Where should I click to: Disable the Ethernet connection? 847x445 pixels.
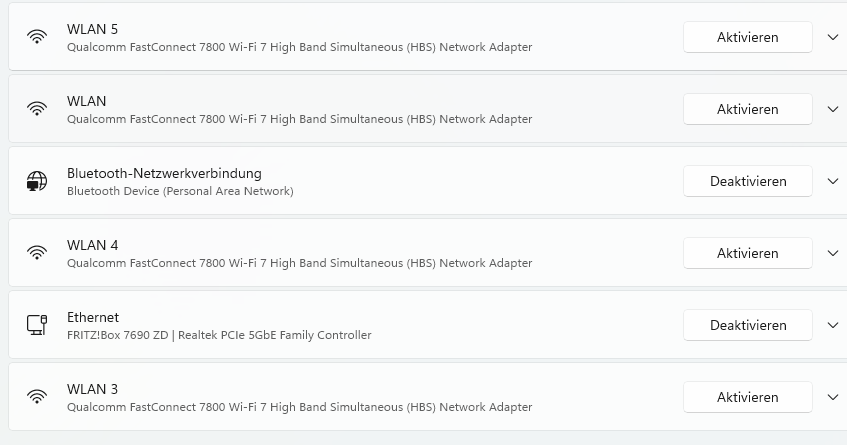[x=747, y=325]
